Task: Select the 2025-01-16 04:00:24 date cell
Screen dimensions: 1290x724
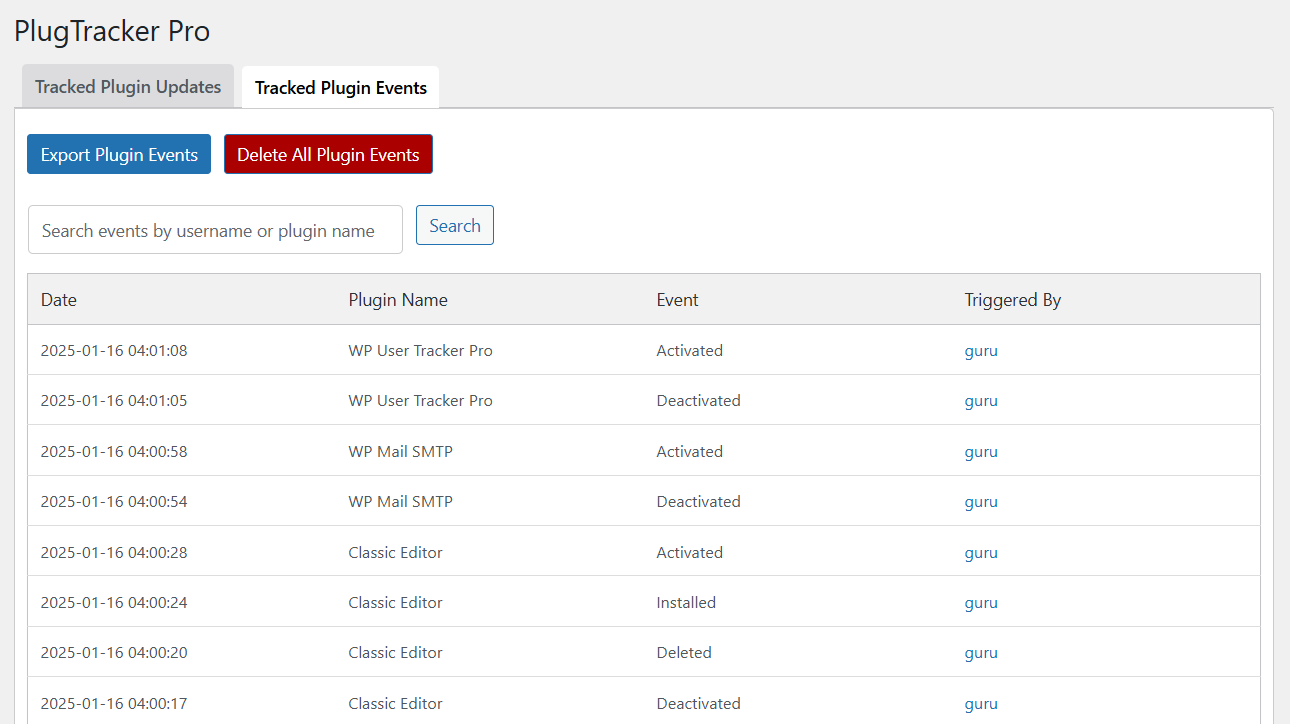Action: [x=114, y=603]
